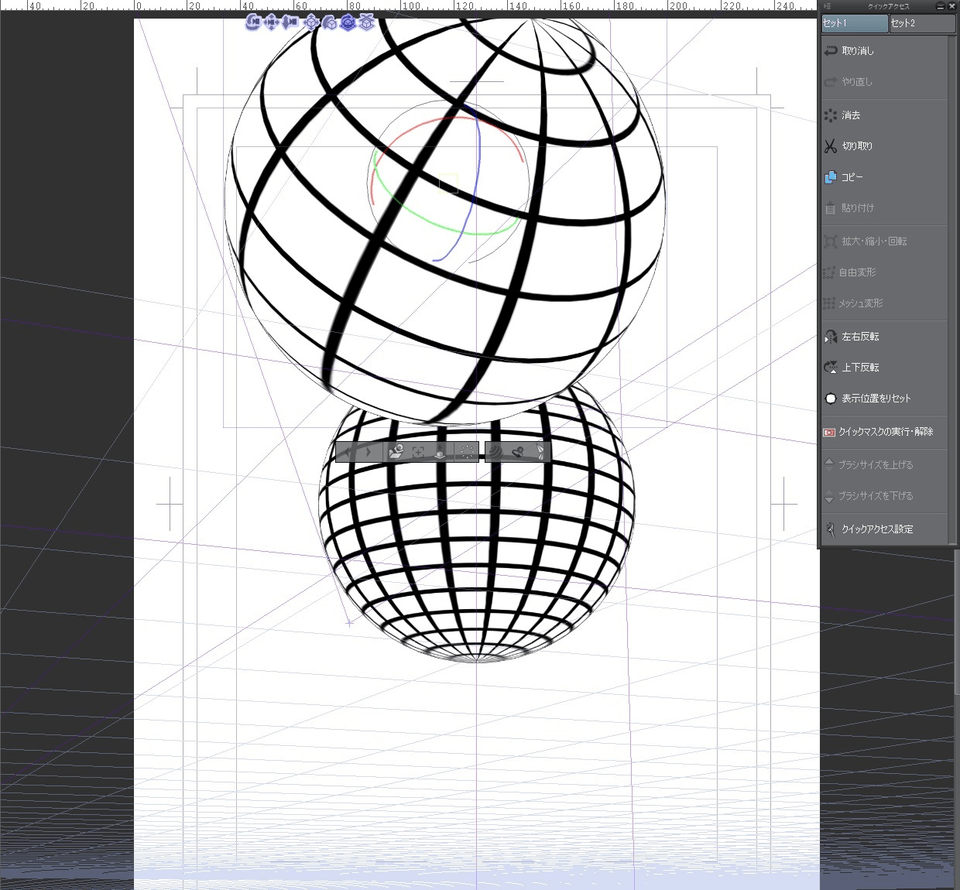Open クイックアクセス設定 settings
The height and width of the screenshot is (890, 960).
pyautogui.click(x=885, y=529)
